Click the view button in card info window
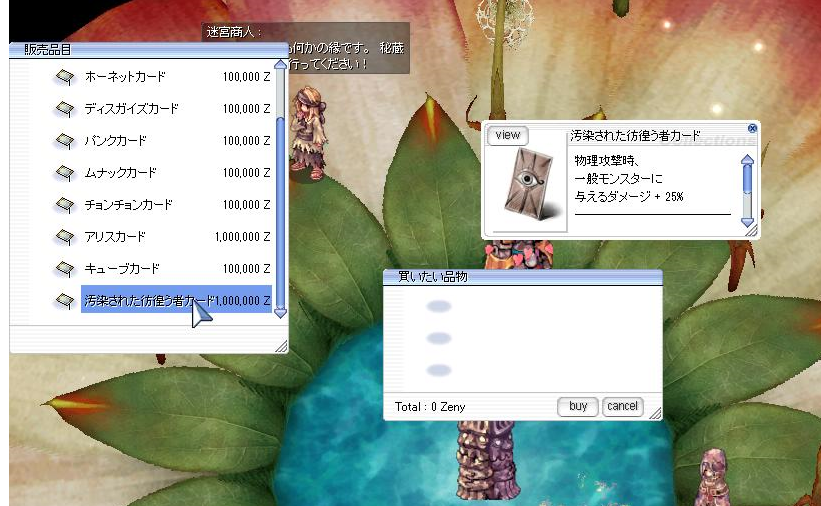The width and height of the screenshot is (821, 506). pyautogui.click(x=507, y=135)
